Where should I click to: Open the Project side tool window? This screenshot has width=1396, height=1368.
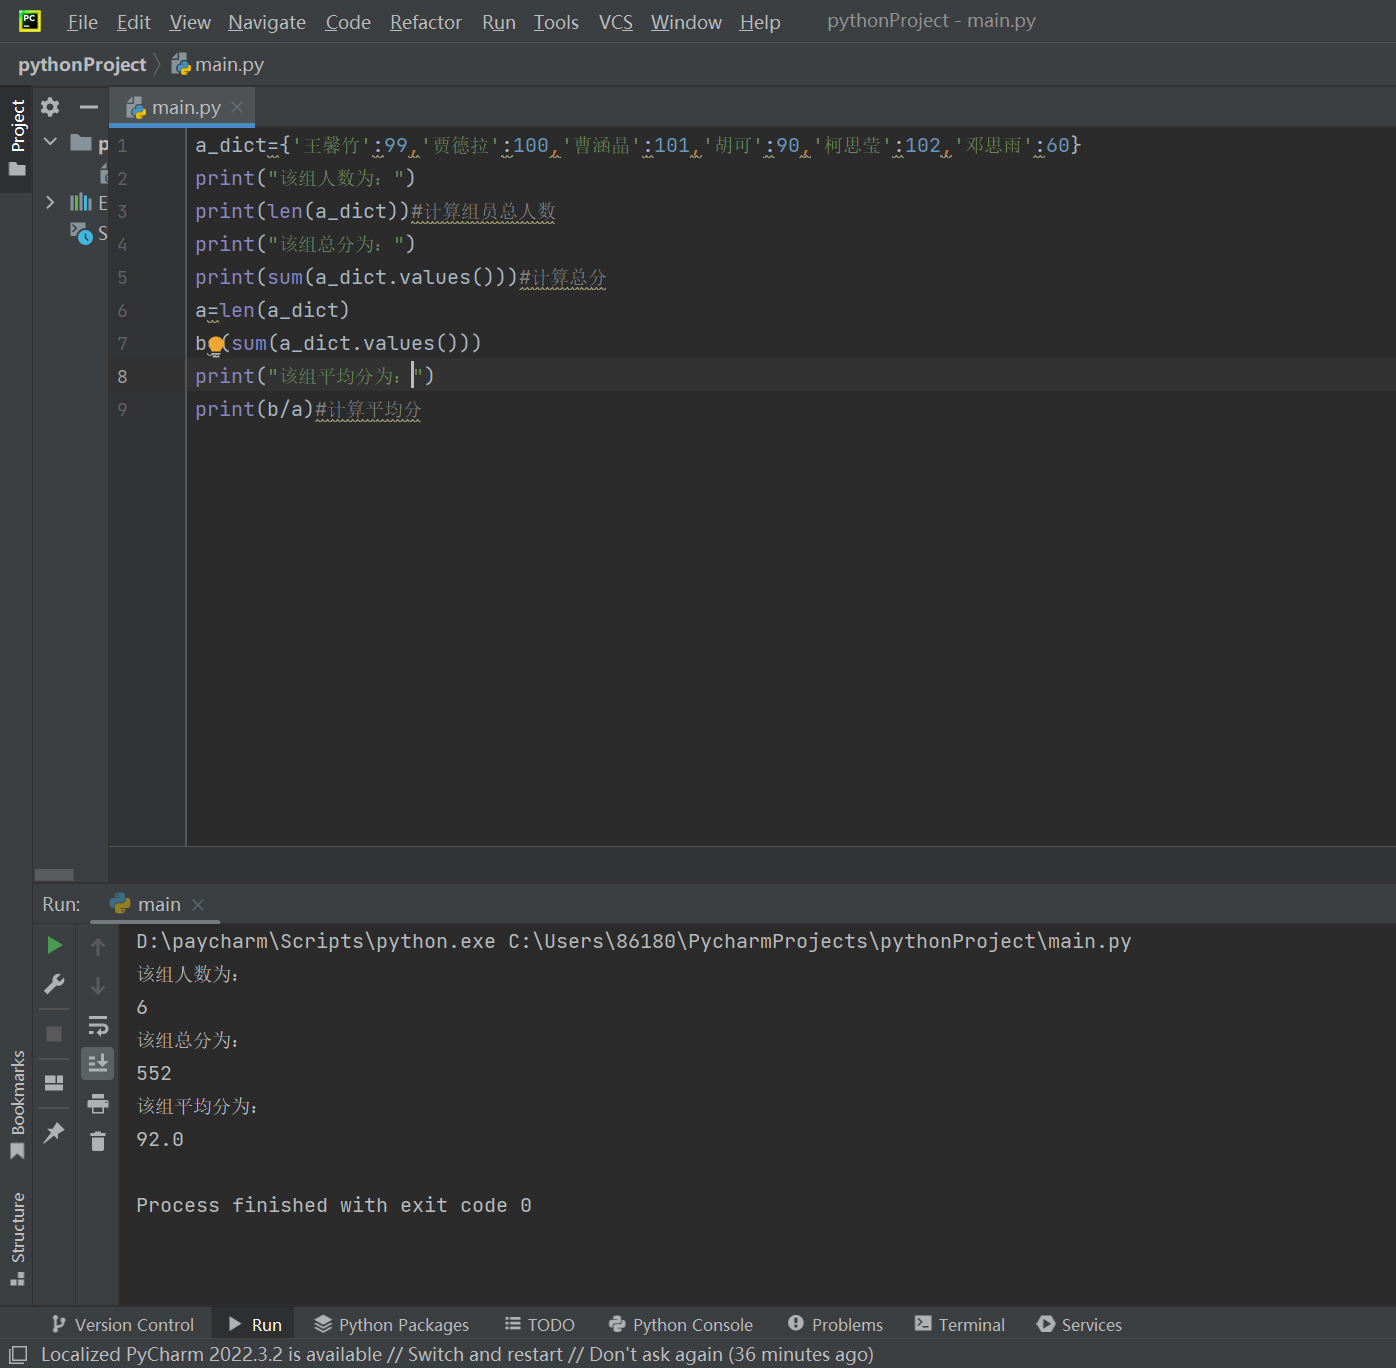click(17, 137)
